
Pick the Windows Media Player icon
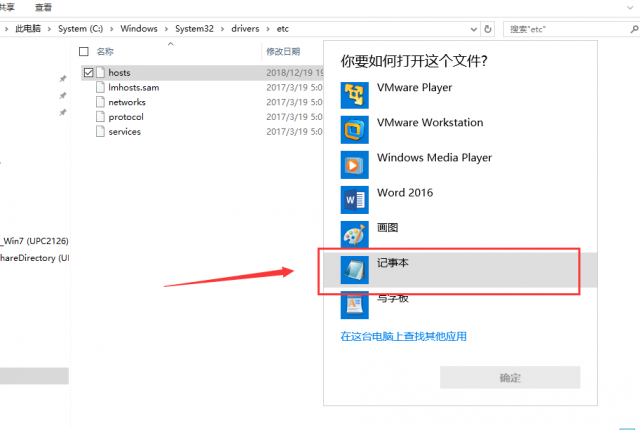point(354,165)
